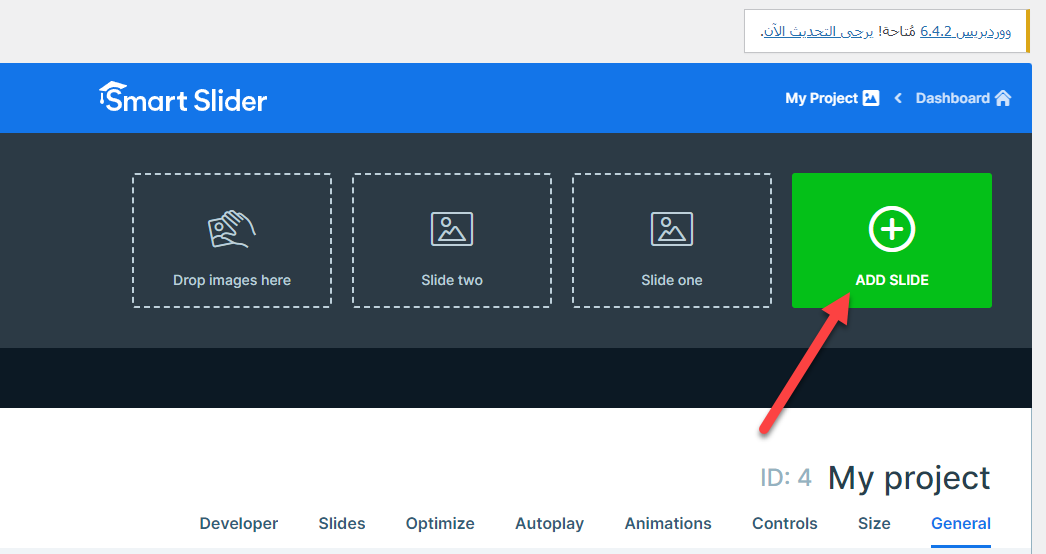Open the Dashboard breadcrumb link
This screenshot has width=1046, height=554.
(952, 98)
